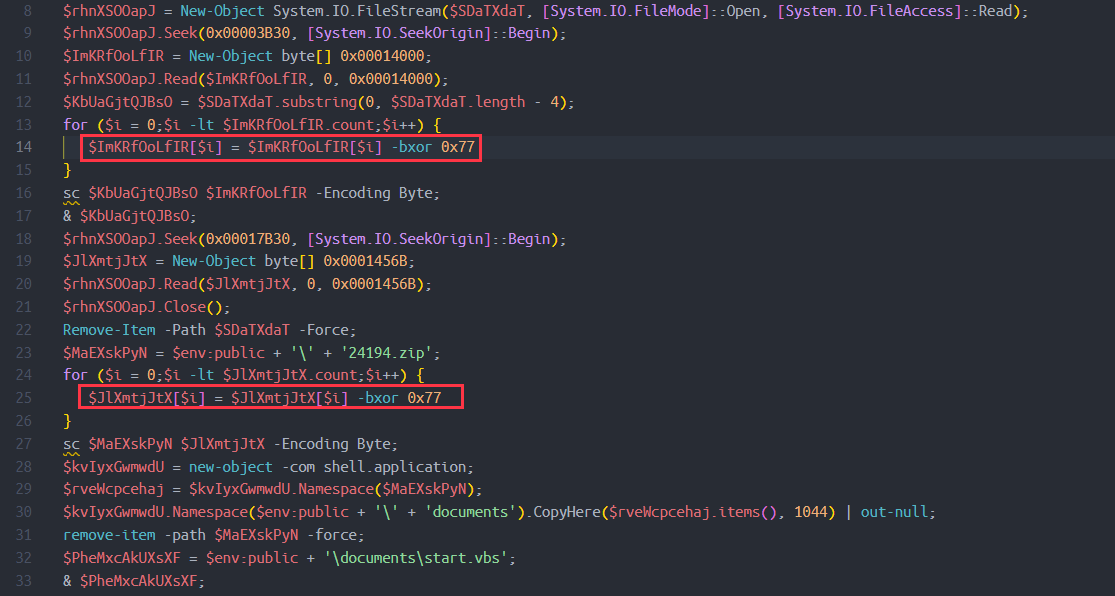Viewport: 1115px width, 596px height.
Task: Click '$rveWcpcehaj' at start of line 29
Action: (113, 489)
